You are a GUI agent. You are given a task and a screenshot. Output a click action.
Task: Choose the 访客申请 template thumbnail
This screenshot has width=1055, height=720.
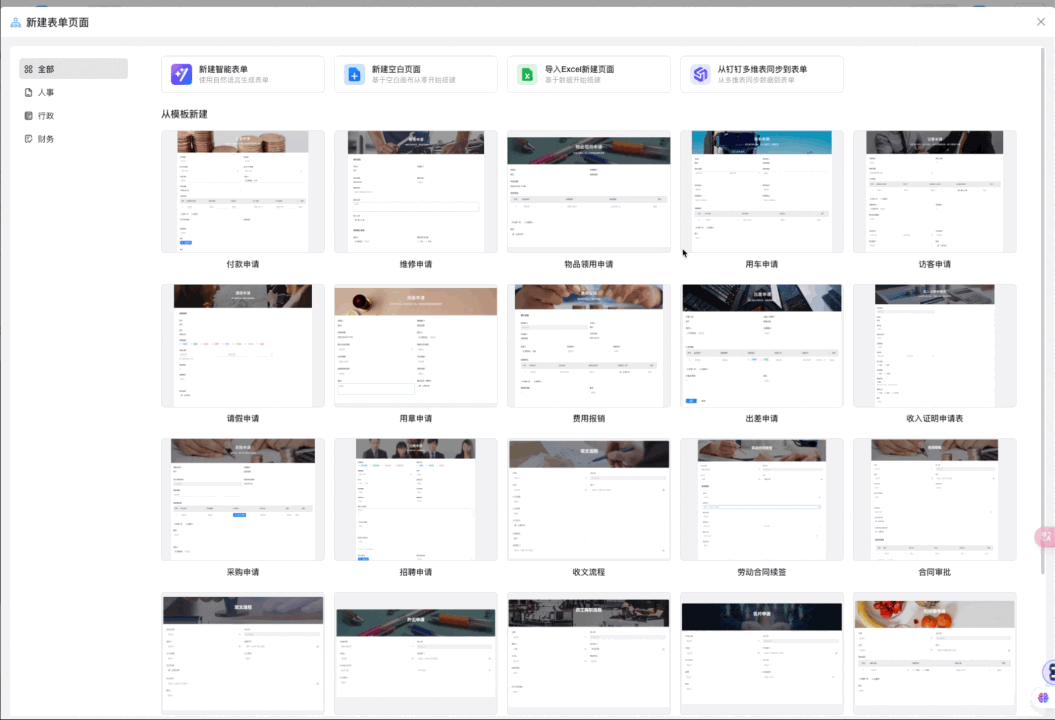click(934, 191)
